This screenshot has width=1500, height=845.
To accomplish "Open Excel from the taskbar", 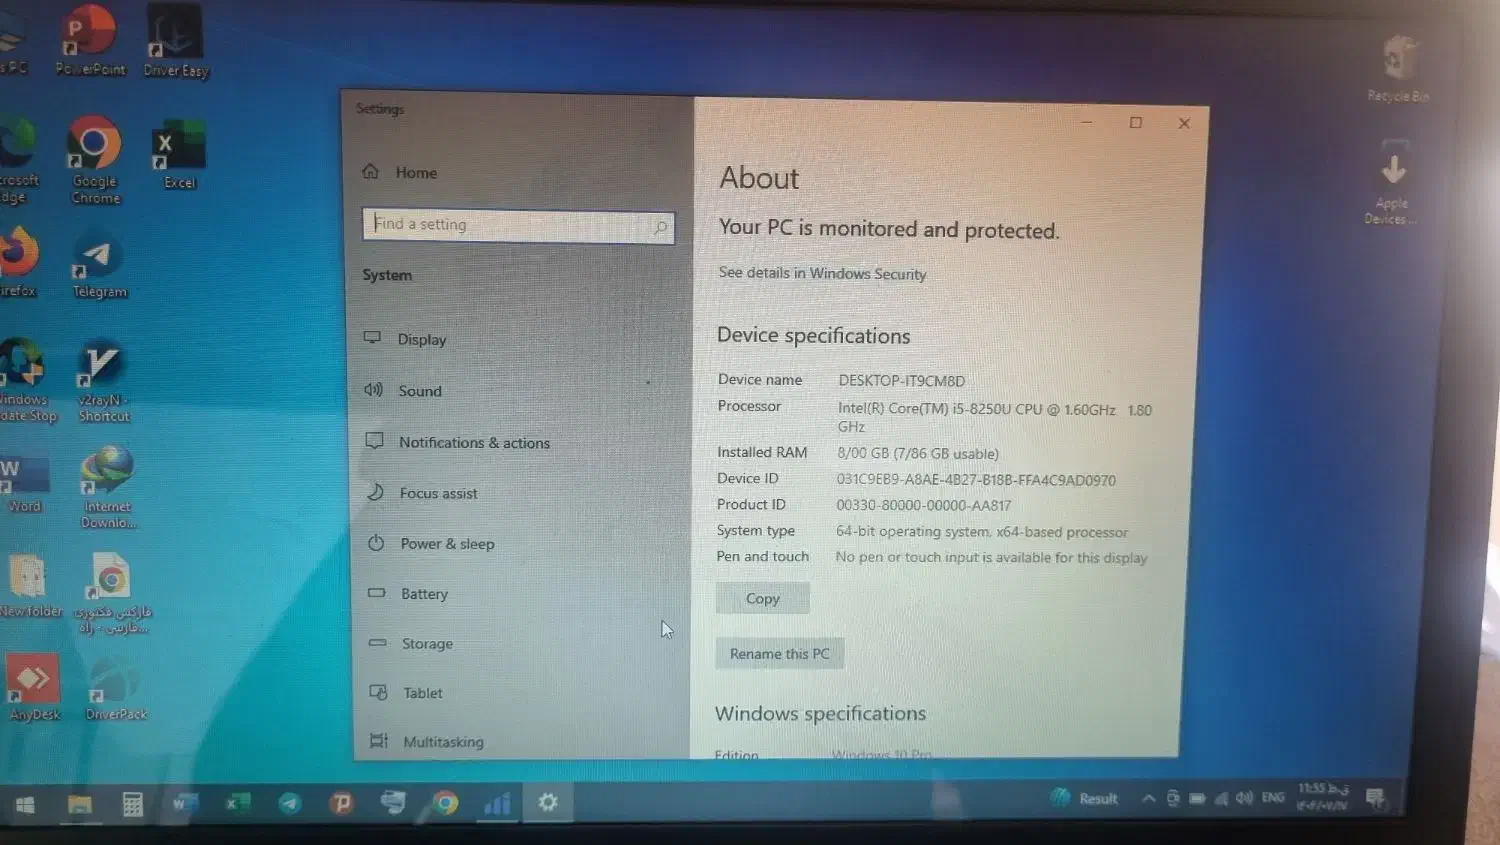I will [x=237, y=803].
